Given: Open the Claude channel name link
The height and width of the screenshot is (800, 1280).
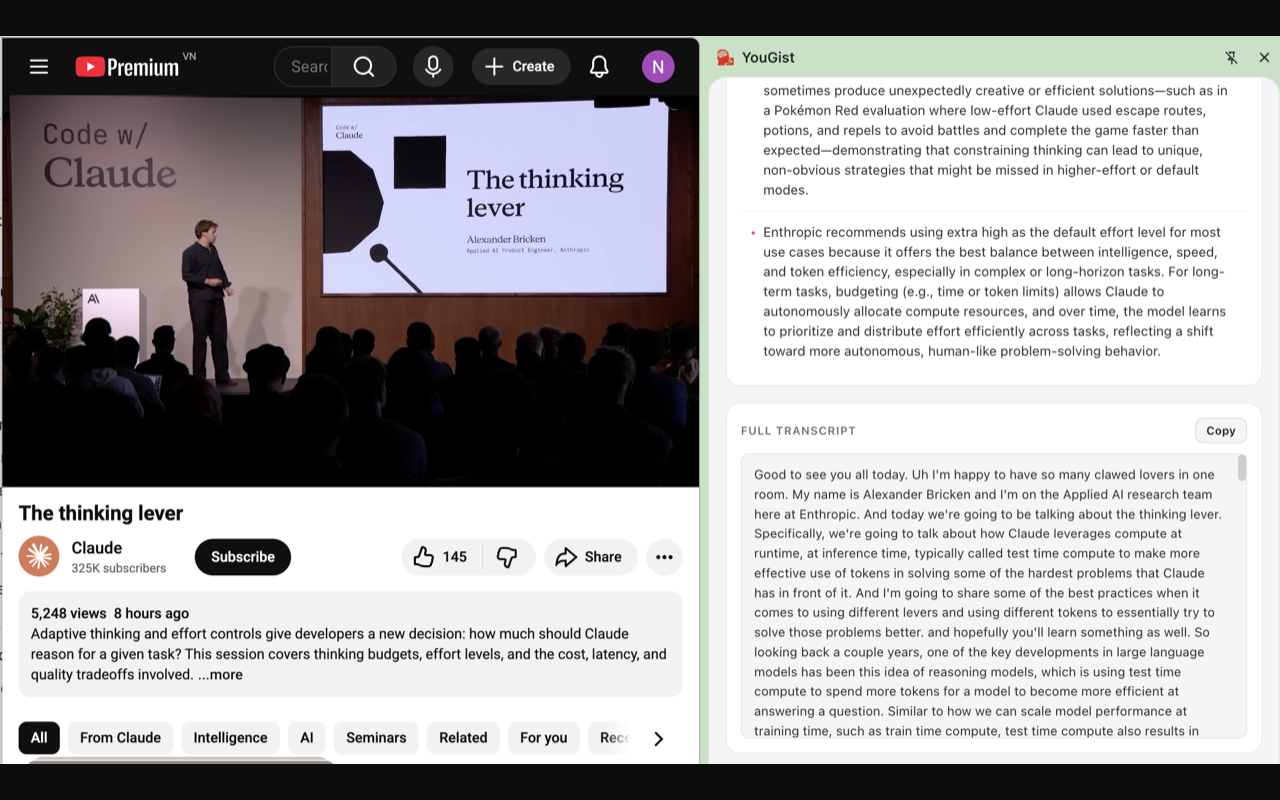Looking at the screenshot, I should pos(97,548).
